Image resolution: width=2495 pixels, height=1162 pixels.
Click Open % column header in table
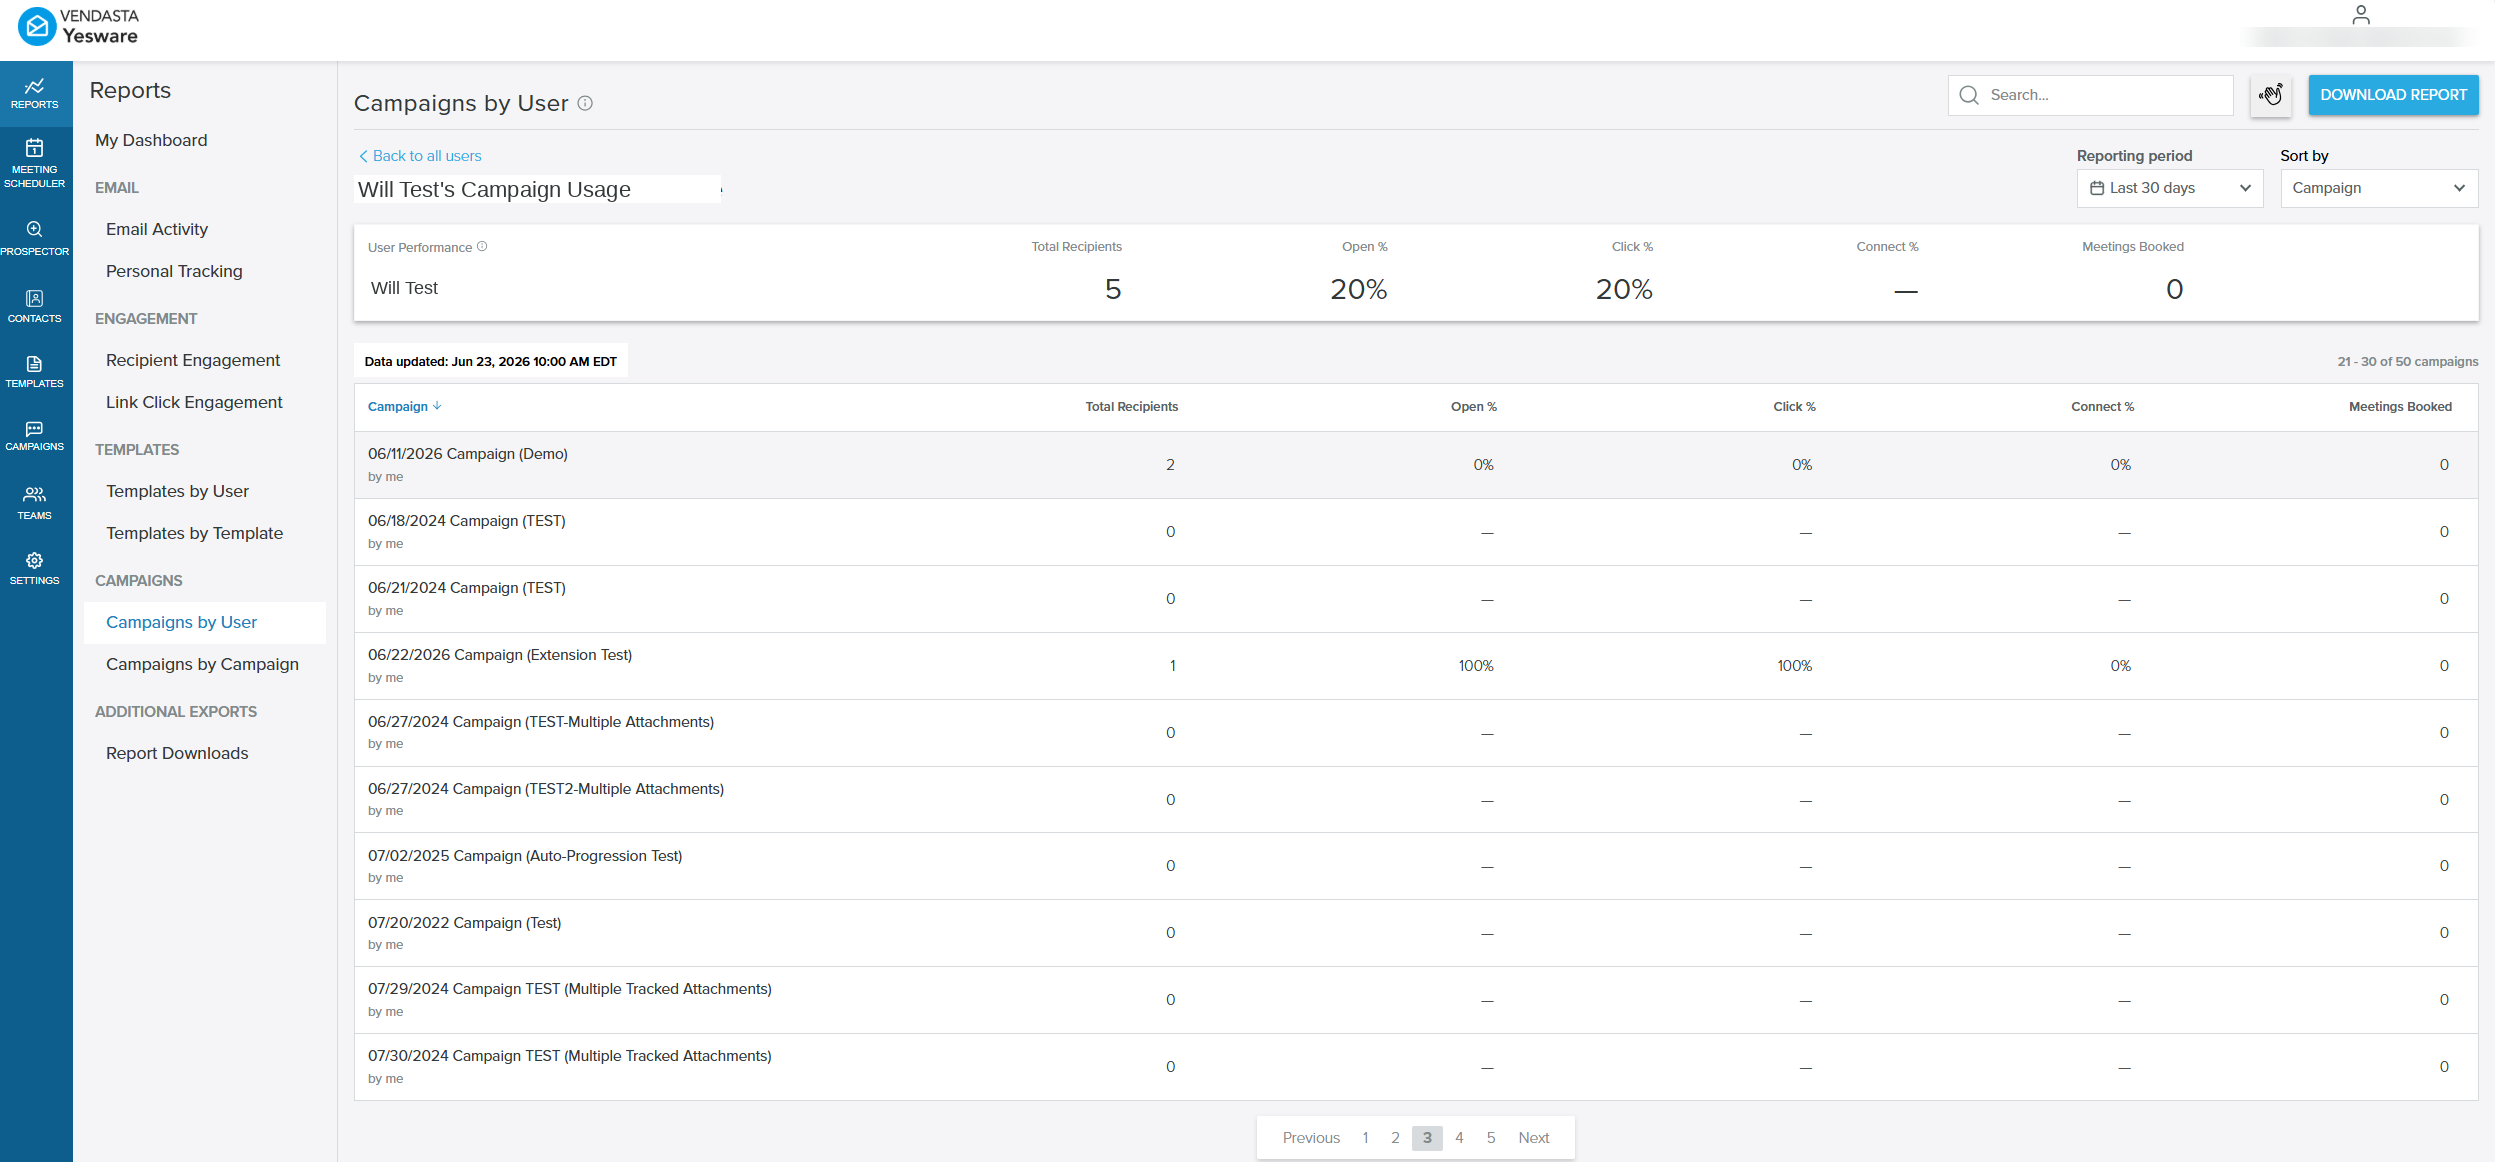point(1473,407)
